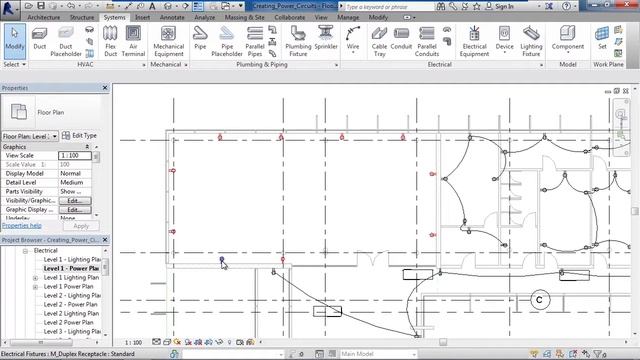Add a Lighting Fixture
The width and height of the screenshot is (640, 360).
tap(531, 41)
